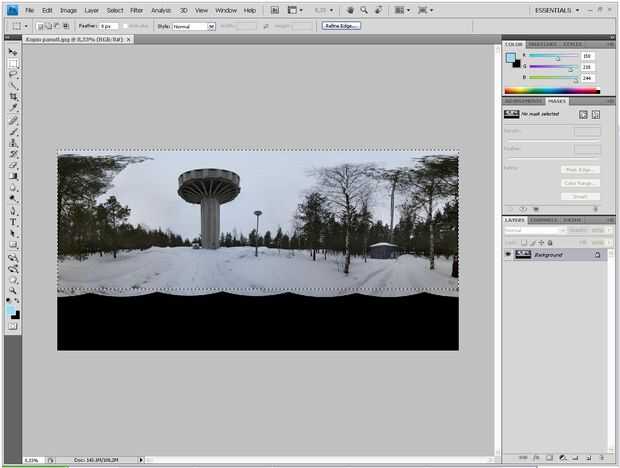This screenshot has height=468, width=620.
Task: Switch to the Channels tab
Action: tap(544, 219)
